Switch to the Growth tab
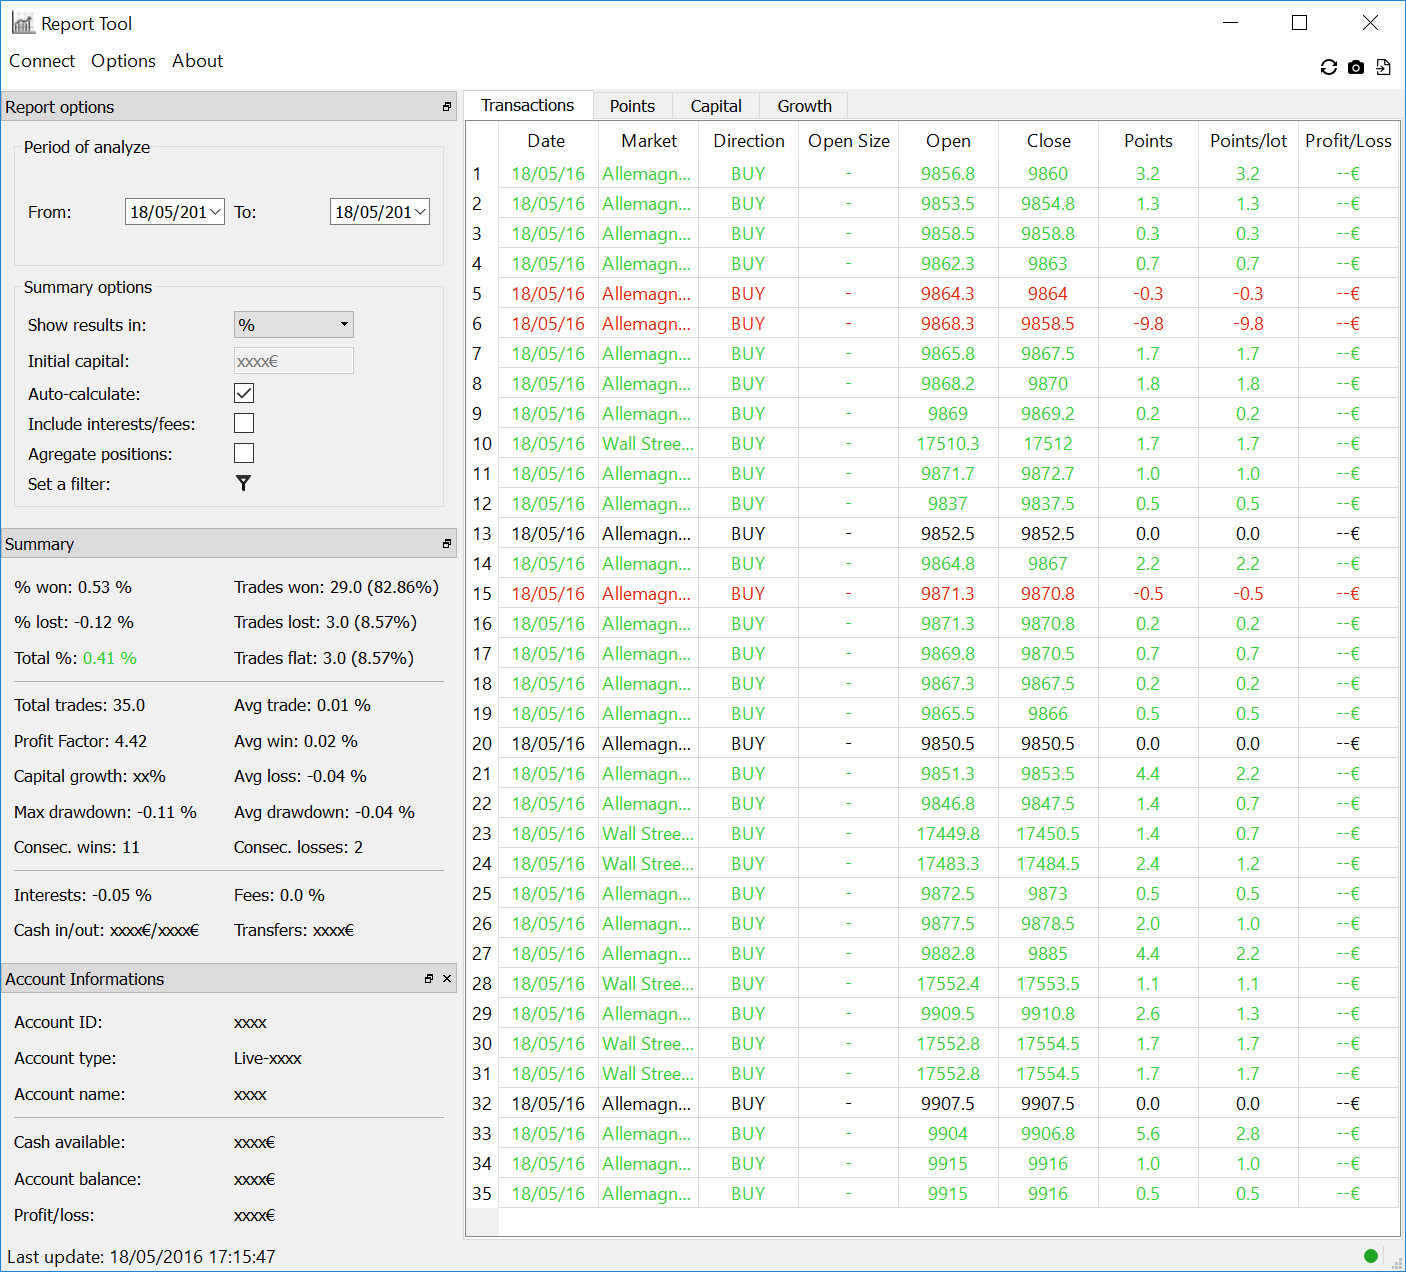The image size is (1406, 1272). (804, 106)
